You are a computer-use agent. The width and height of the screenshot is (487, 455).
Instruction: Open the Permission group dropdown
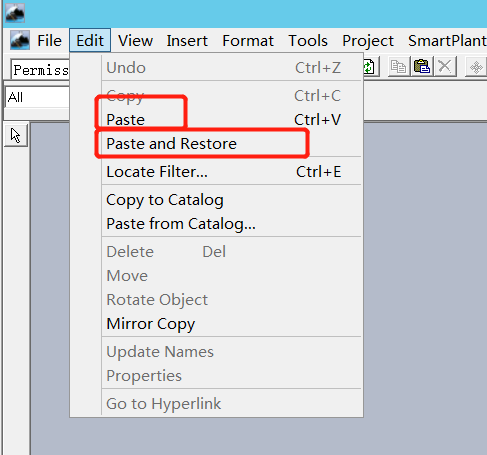[41, 69]
